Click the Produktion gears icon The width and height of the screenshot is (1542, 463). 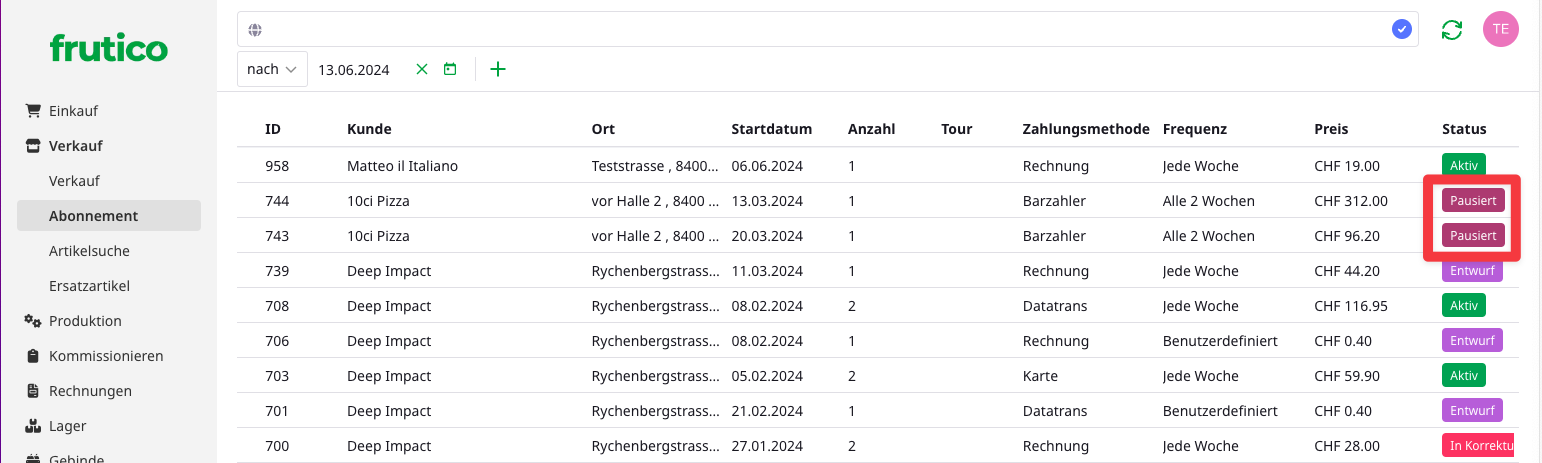coord(32,321)
